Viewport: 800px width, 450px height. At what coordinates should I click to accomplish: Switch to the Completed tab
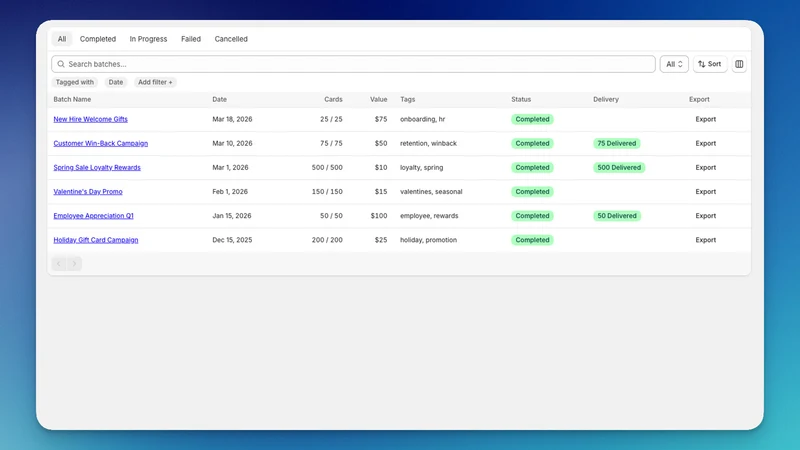click(x=98, y=39)
